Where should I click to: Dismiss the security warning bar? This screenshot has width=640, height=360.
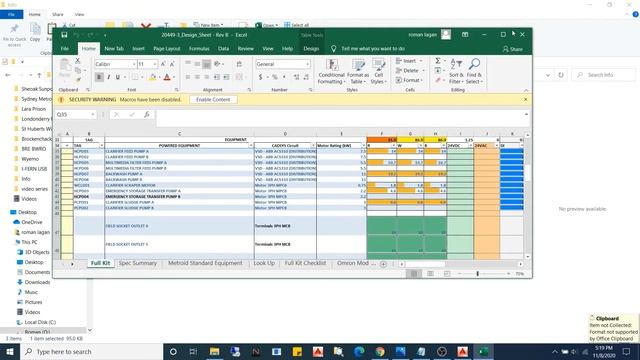[525, 100]
